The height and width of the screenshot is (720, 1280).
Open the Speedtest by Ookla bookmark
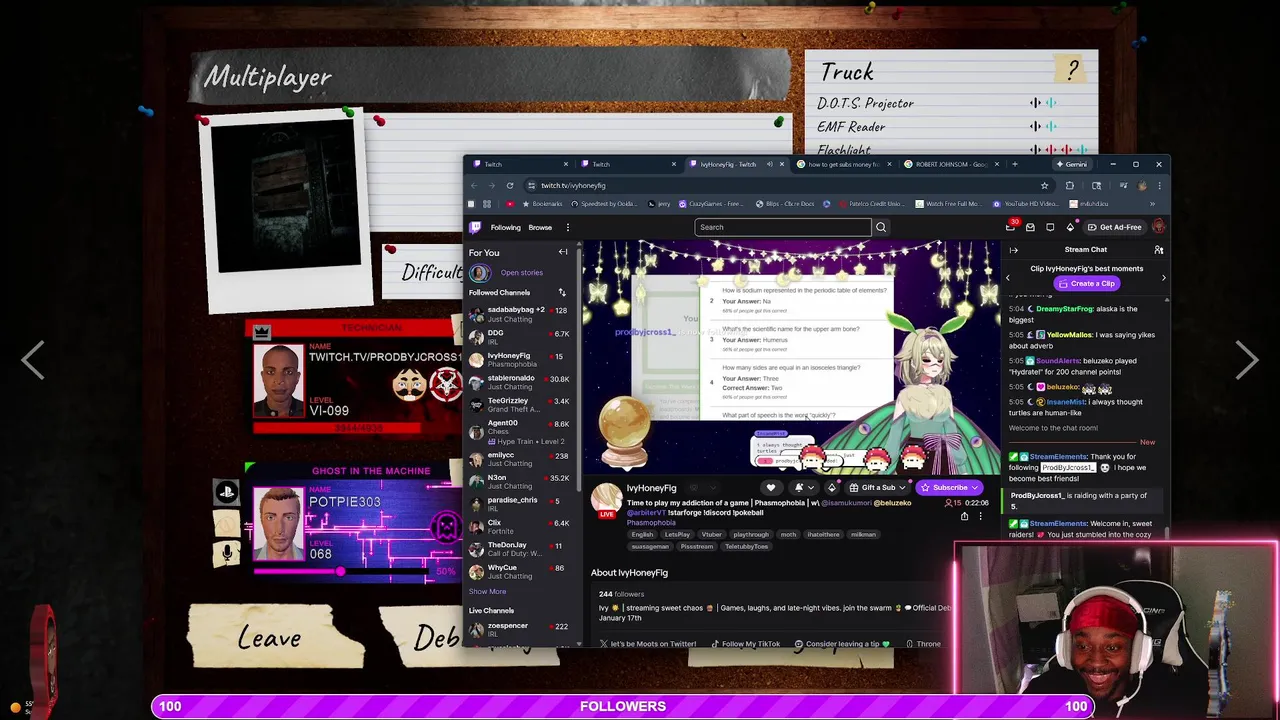click(x=604, y=204)
